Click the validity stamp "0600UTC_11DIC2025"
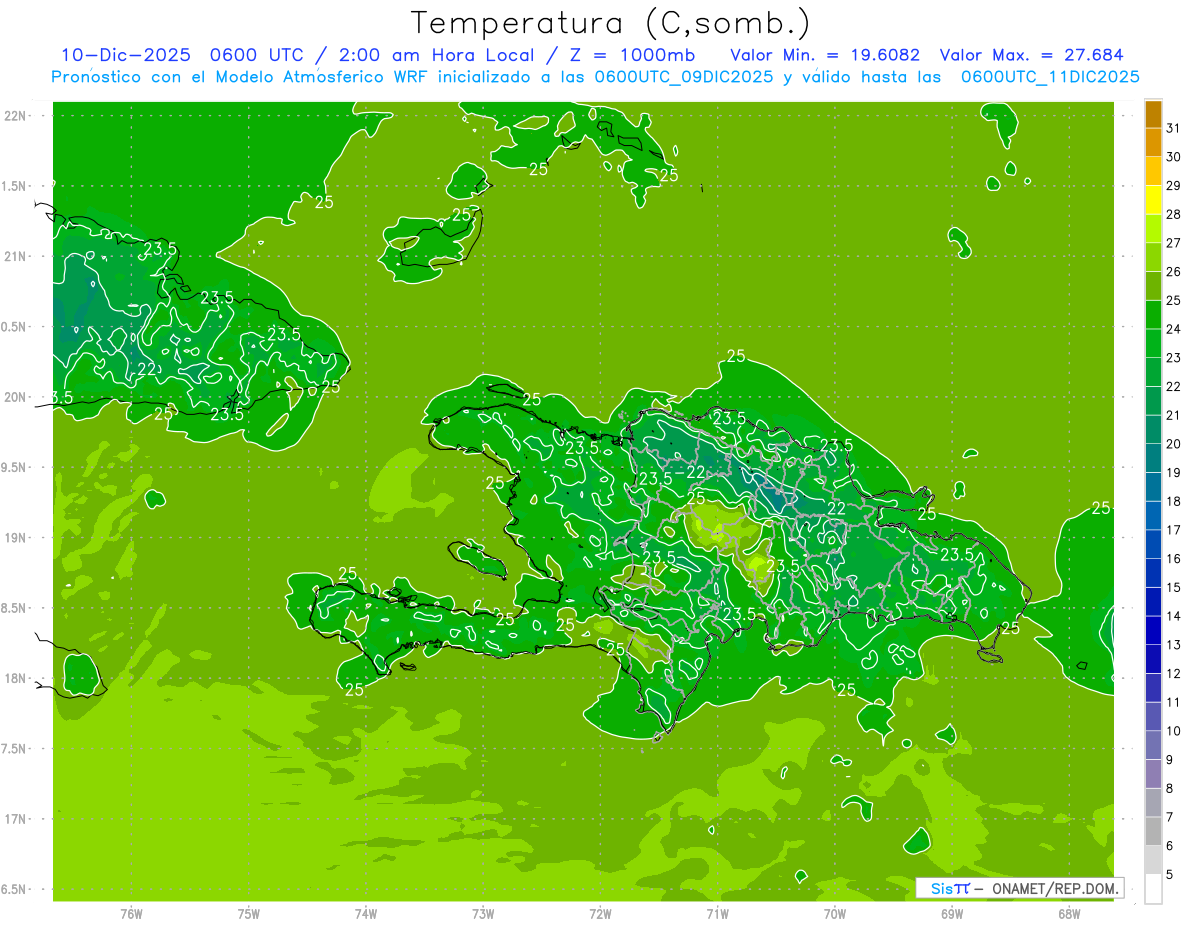1200x927 pixels. point(1050,77)
